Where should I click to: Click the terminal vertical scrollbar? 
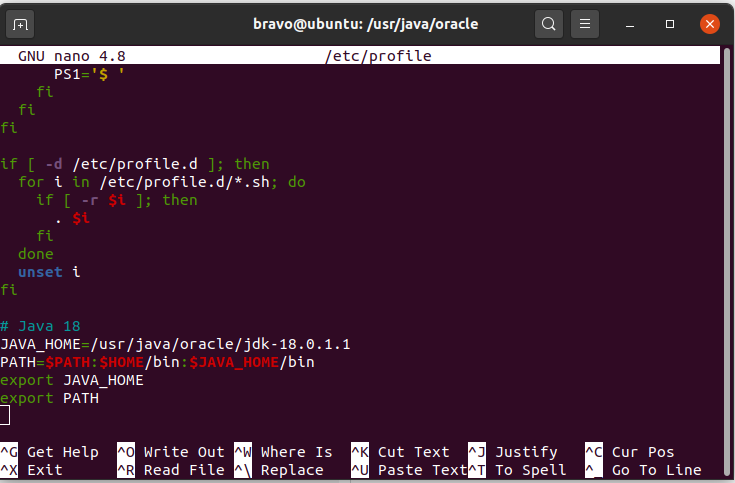[727, 260]
